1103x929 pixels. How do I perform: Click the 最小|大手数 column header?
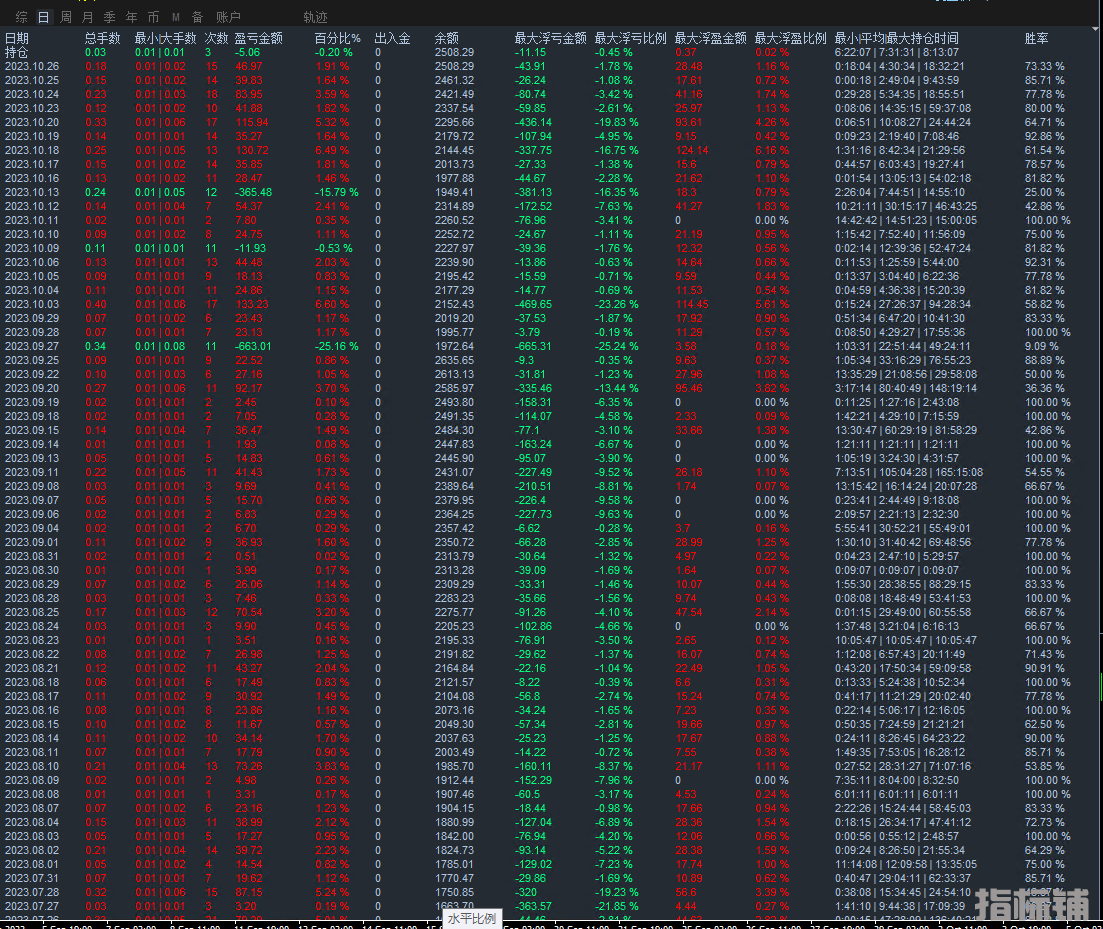coord(165,38)
